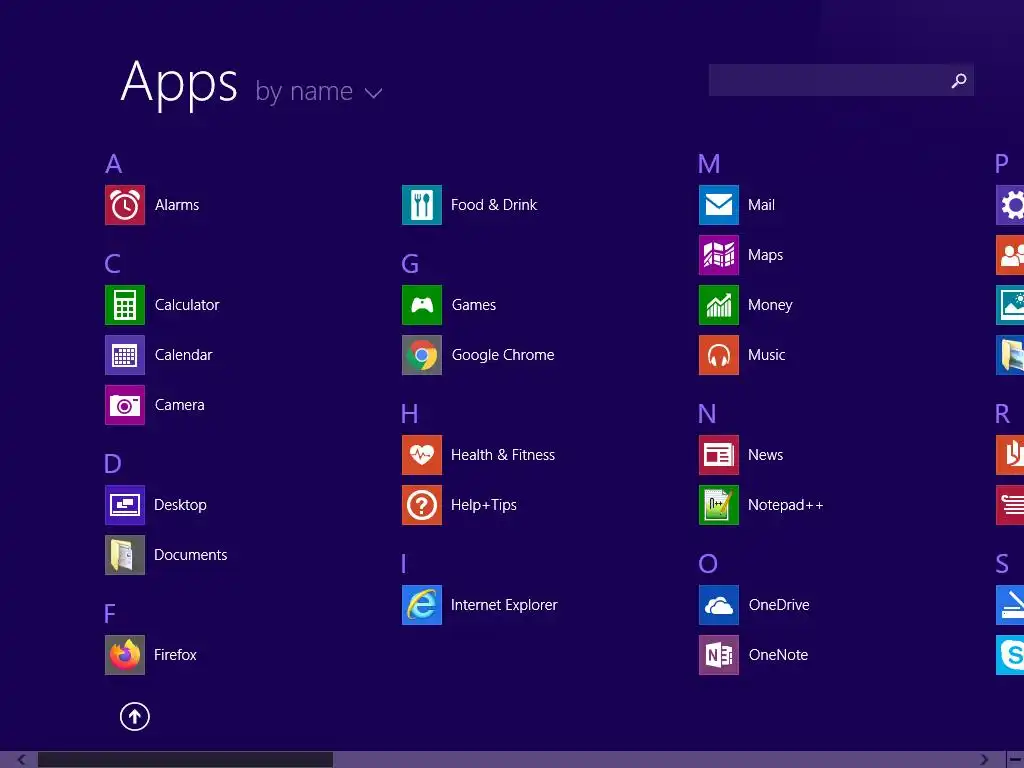Click the search magnifier button
Screen dimensions: 1024x768
(959, 80)
